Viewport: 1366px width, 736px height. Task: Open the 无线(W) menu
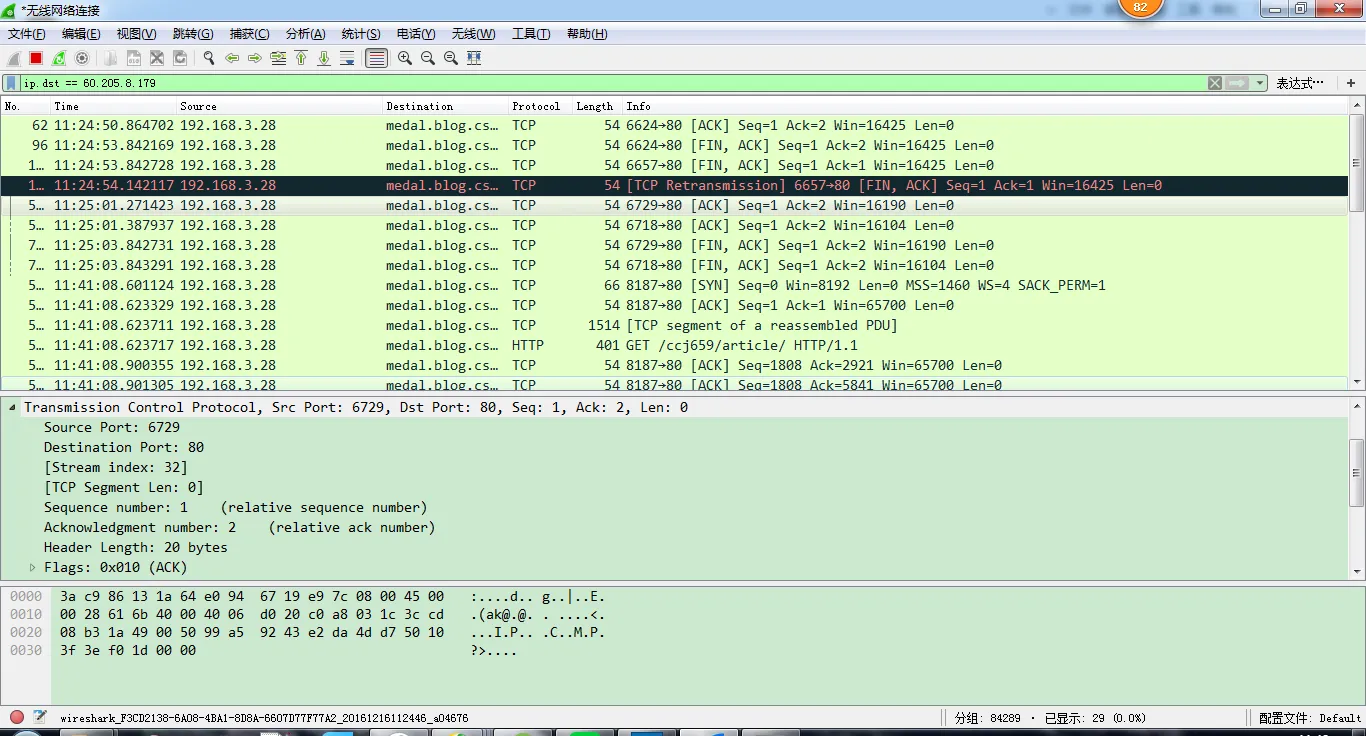pyautogui.click(x=473, y=34)
